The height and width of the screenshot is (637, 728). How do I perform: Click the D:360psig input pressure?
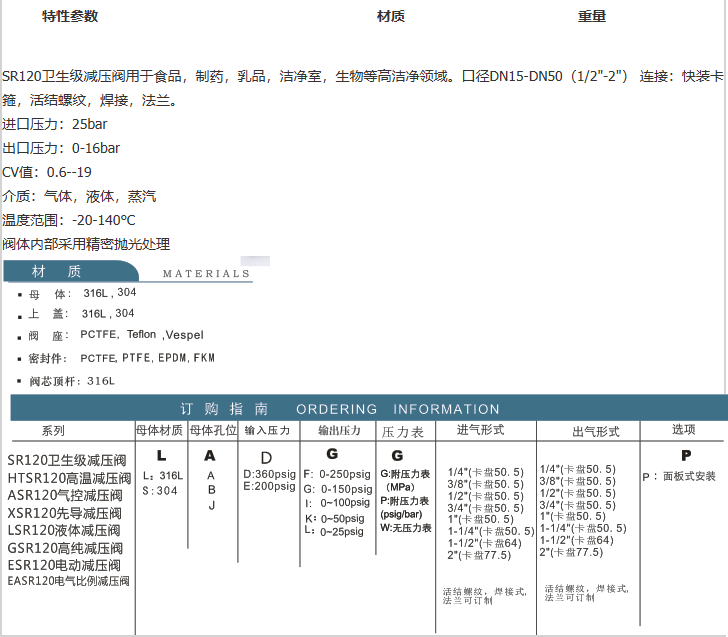[x=269, y=474]
